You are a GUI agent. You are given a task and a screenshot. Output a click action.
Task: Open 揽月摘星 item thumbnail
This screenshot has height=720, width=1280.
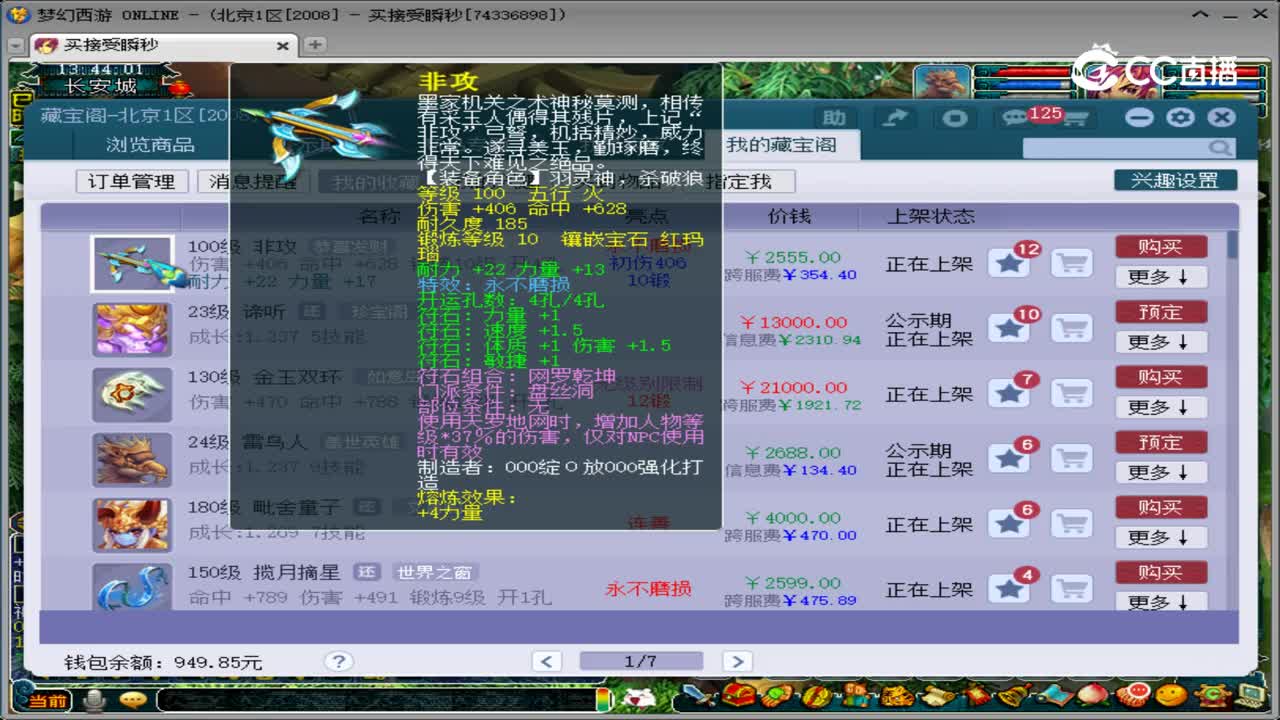point(132,587)
